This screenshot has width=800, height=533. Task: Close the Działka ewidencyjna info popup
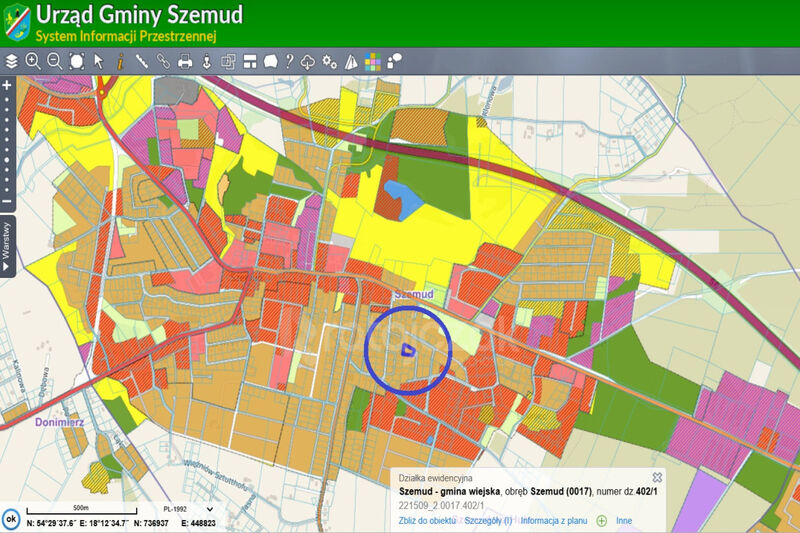[x=657, y=477]
